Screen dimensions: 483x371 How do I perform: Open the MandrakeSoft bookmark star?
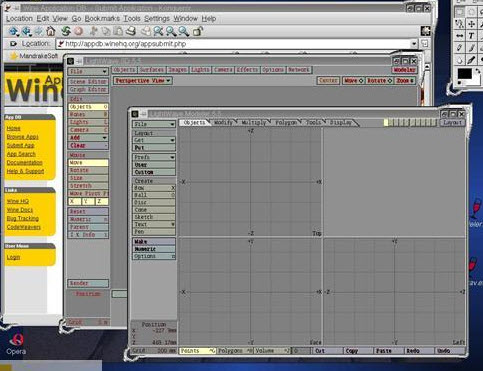pyautogui.click(x=13, y=56)
